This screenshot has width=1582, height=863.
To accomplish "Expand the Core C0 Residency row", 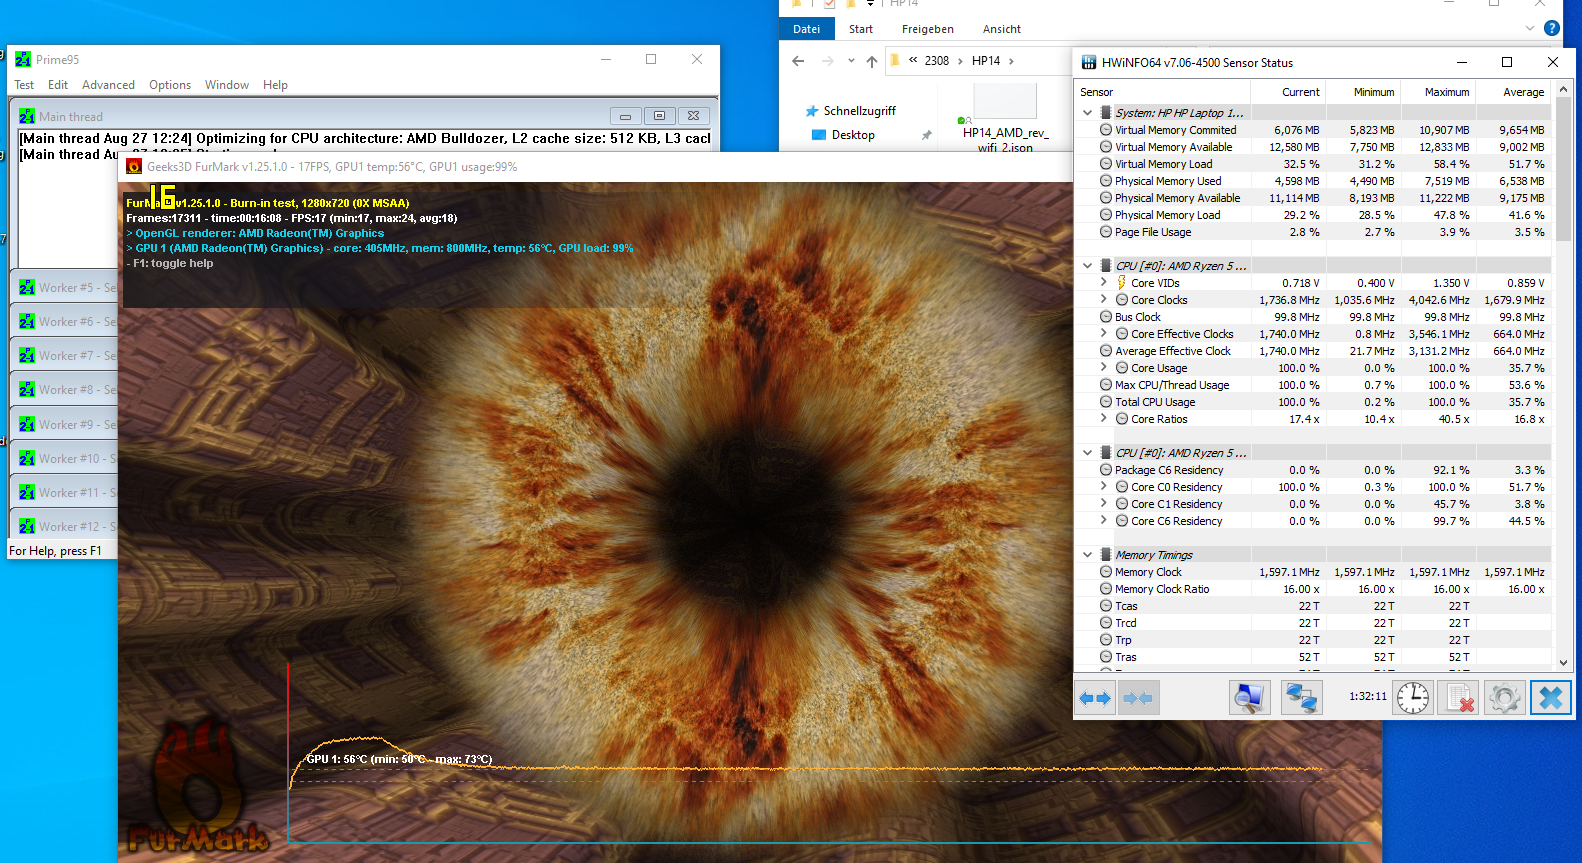I will tap(1104, 487).
